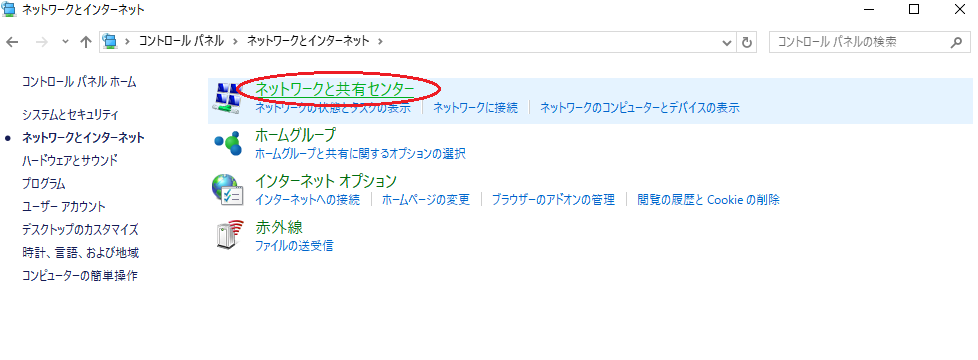Viewport: 978px width, 360px height.
Task: Open 閲覧の履歴と Cookie の削除 link
Action: pyautogui.click(x=709, y=200)
